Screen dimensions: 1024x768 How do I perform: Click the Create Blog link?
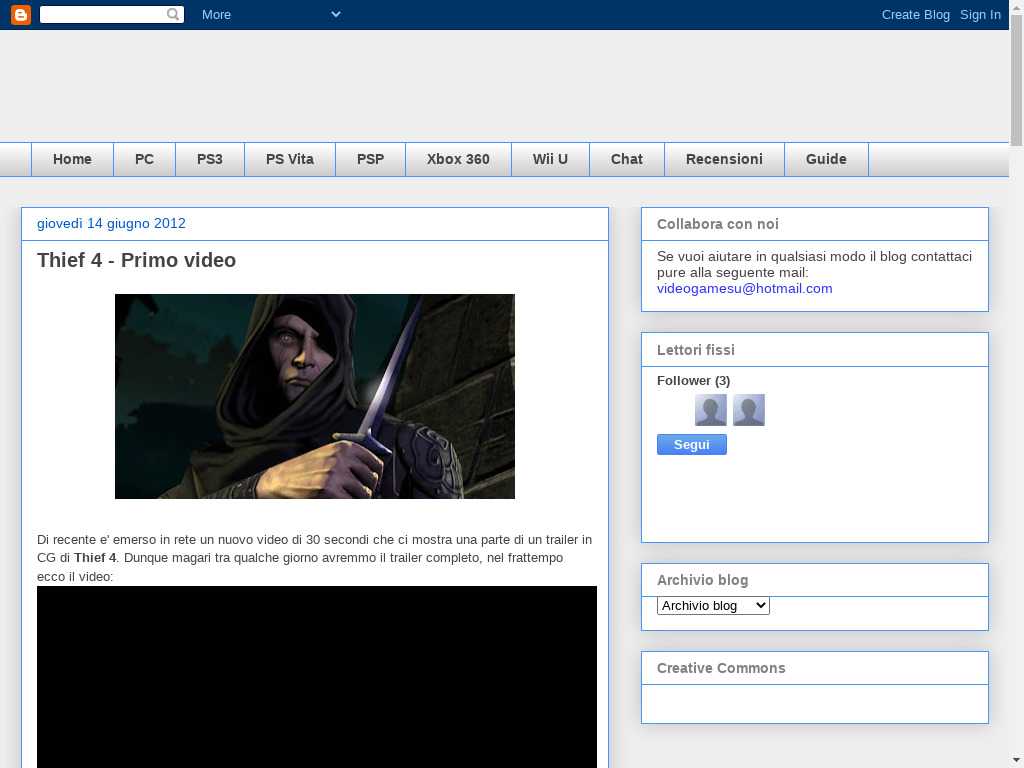pyautogui.click(x=915, y=14)
